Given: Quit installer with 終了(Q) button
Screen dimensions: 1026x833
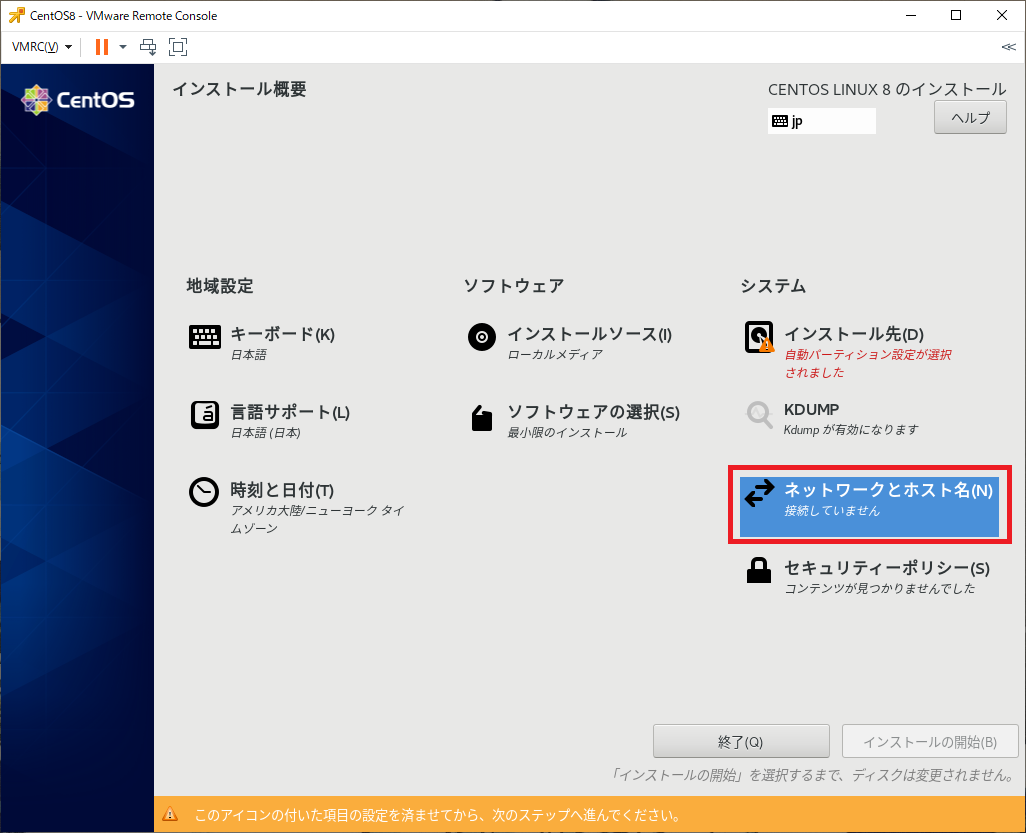Looking at the screenshot, I should tap(741, 741).
